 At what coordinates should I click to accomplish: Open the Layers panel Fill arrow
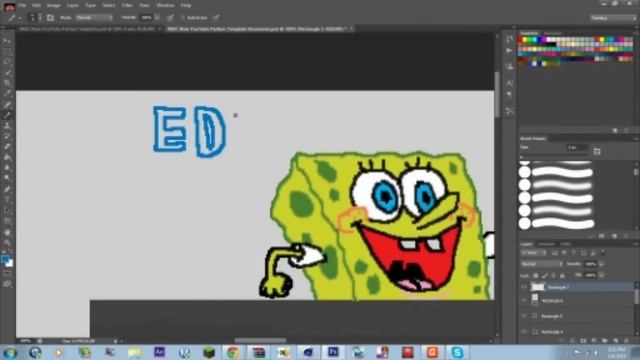tap(601, 276)
